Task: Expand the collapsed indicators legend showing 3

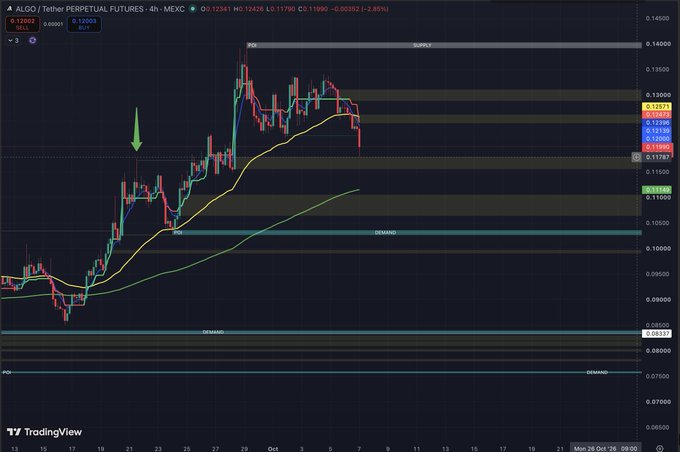Action: click(x=13, y=40)
